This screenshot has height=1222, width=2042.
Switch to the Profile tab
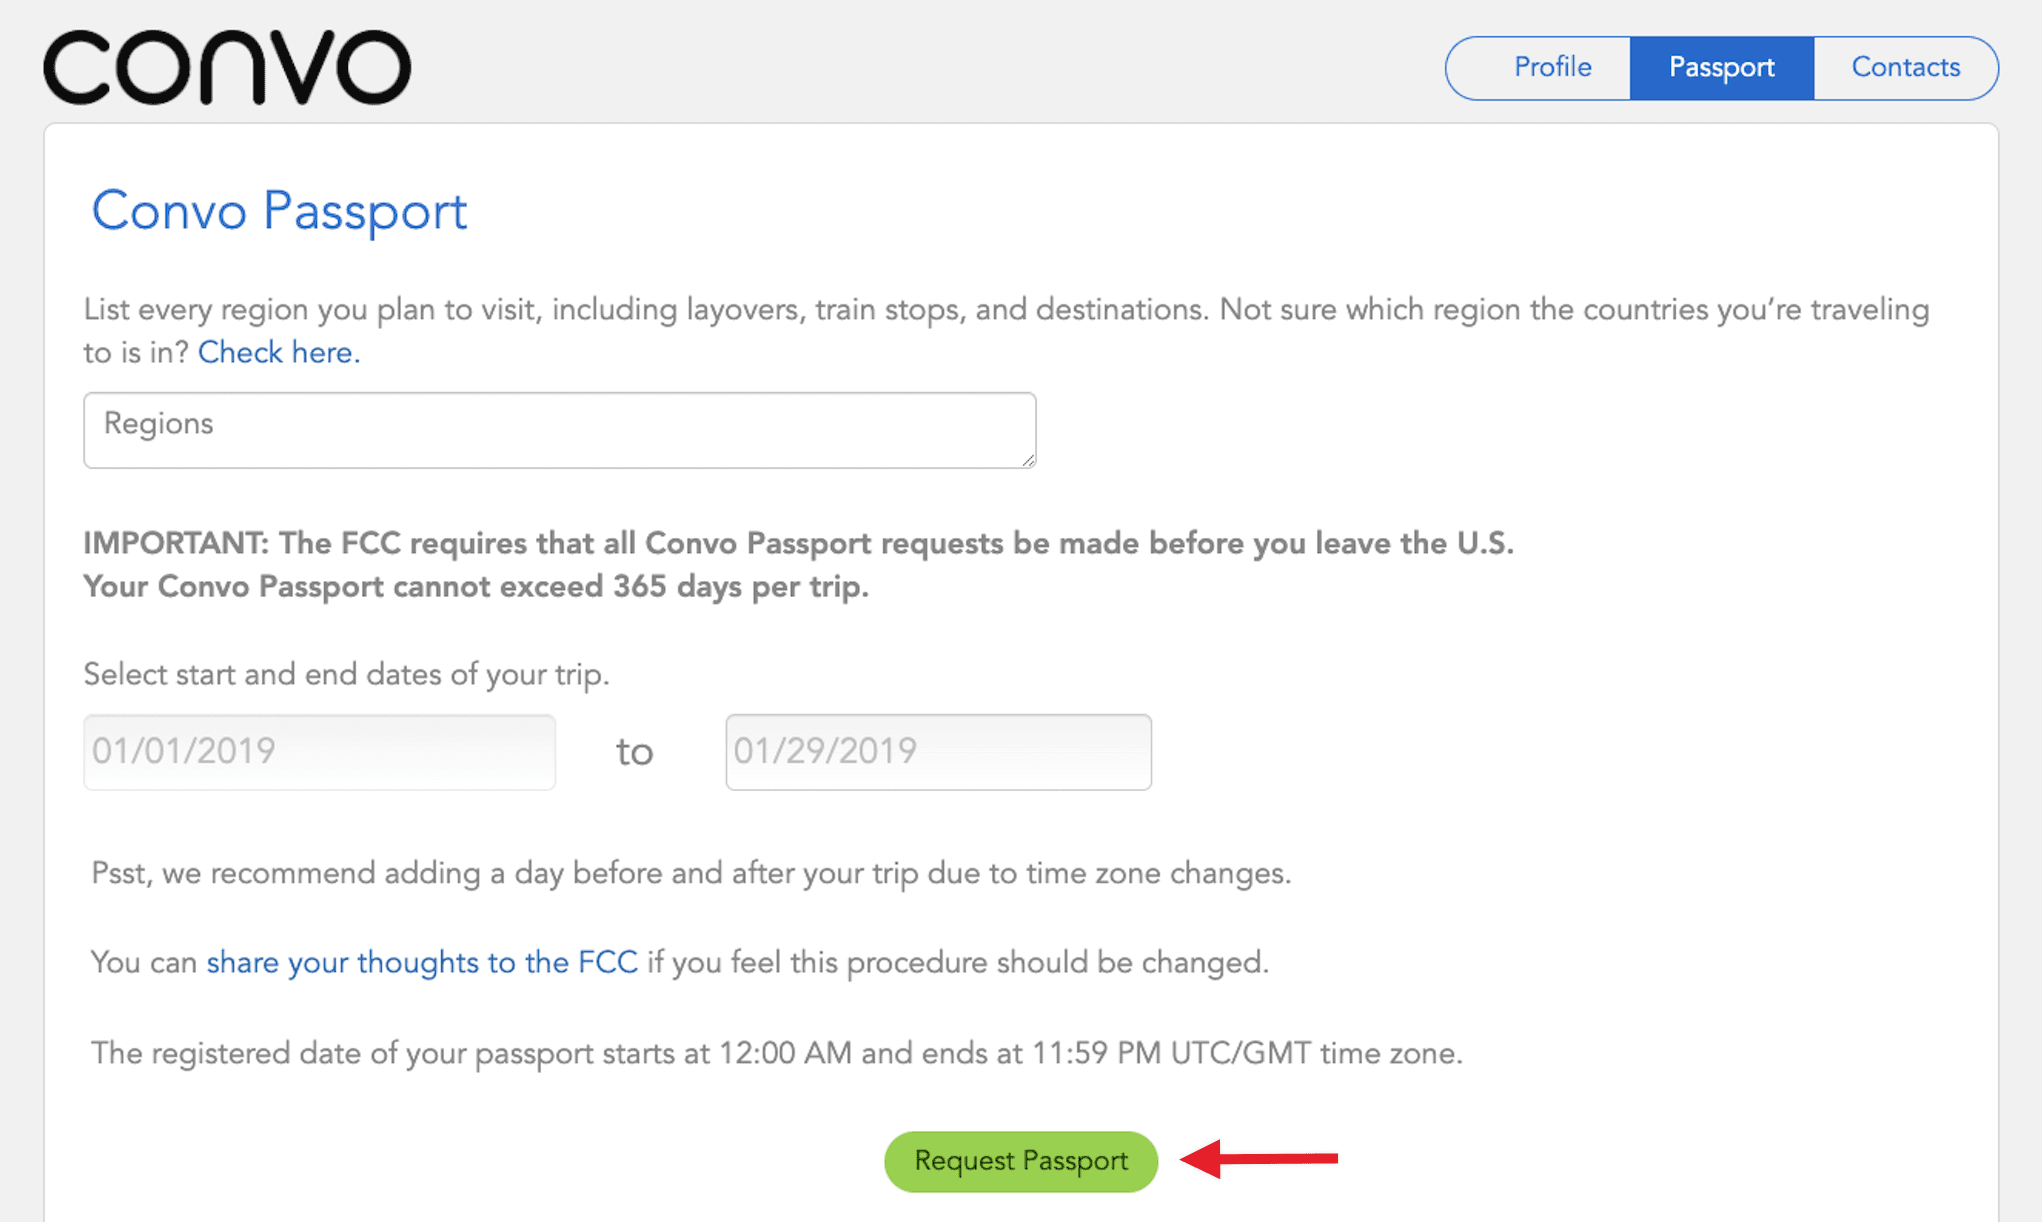(1551, 67)
